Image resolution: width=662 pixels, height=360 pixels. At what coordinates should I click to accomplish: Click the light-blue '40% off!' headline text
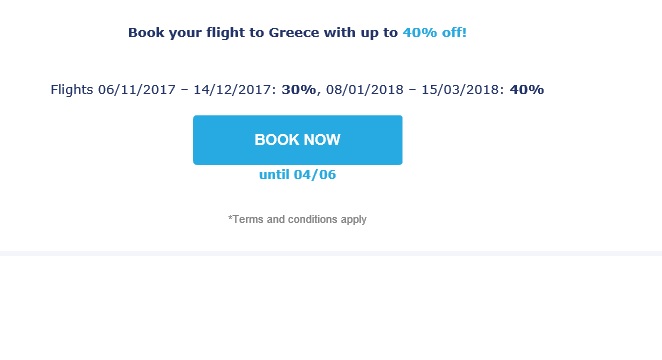coord(434,32)
